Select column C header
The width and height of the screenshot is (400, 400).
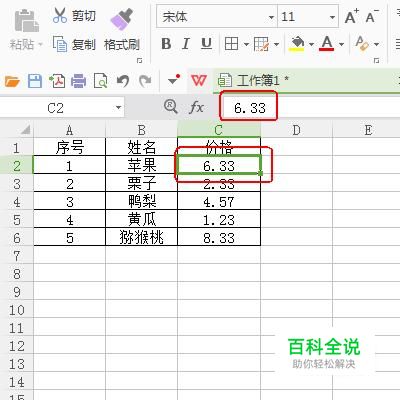pos(219,130)
